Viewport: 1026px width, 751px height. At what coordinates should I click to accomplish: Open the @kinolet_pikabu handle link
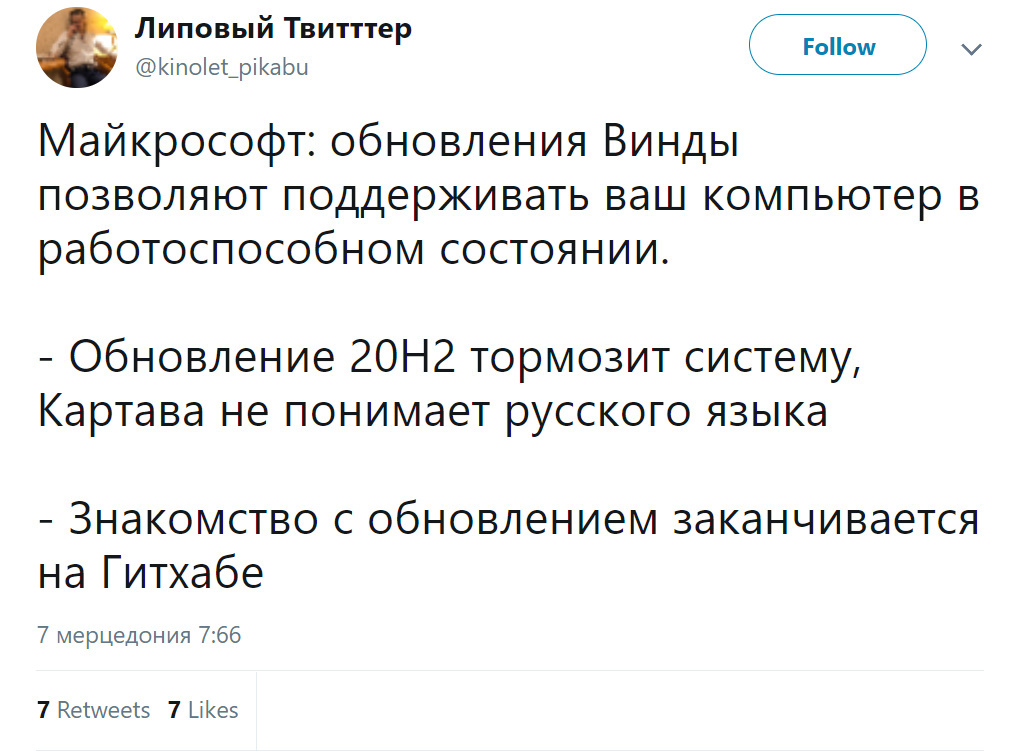coord(221,67)
